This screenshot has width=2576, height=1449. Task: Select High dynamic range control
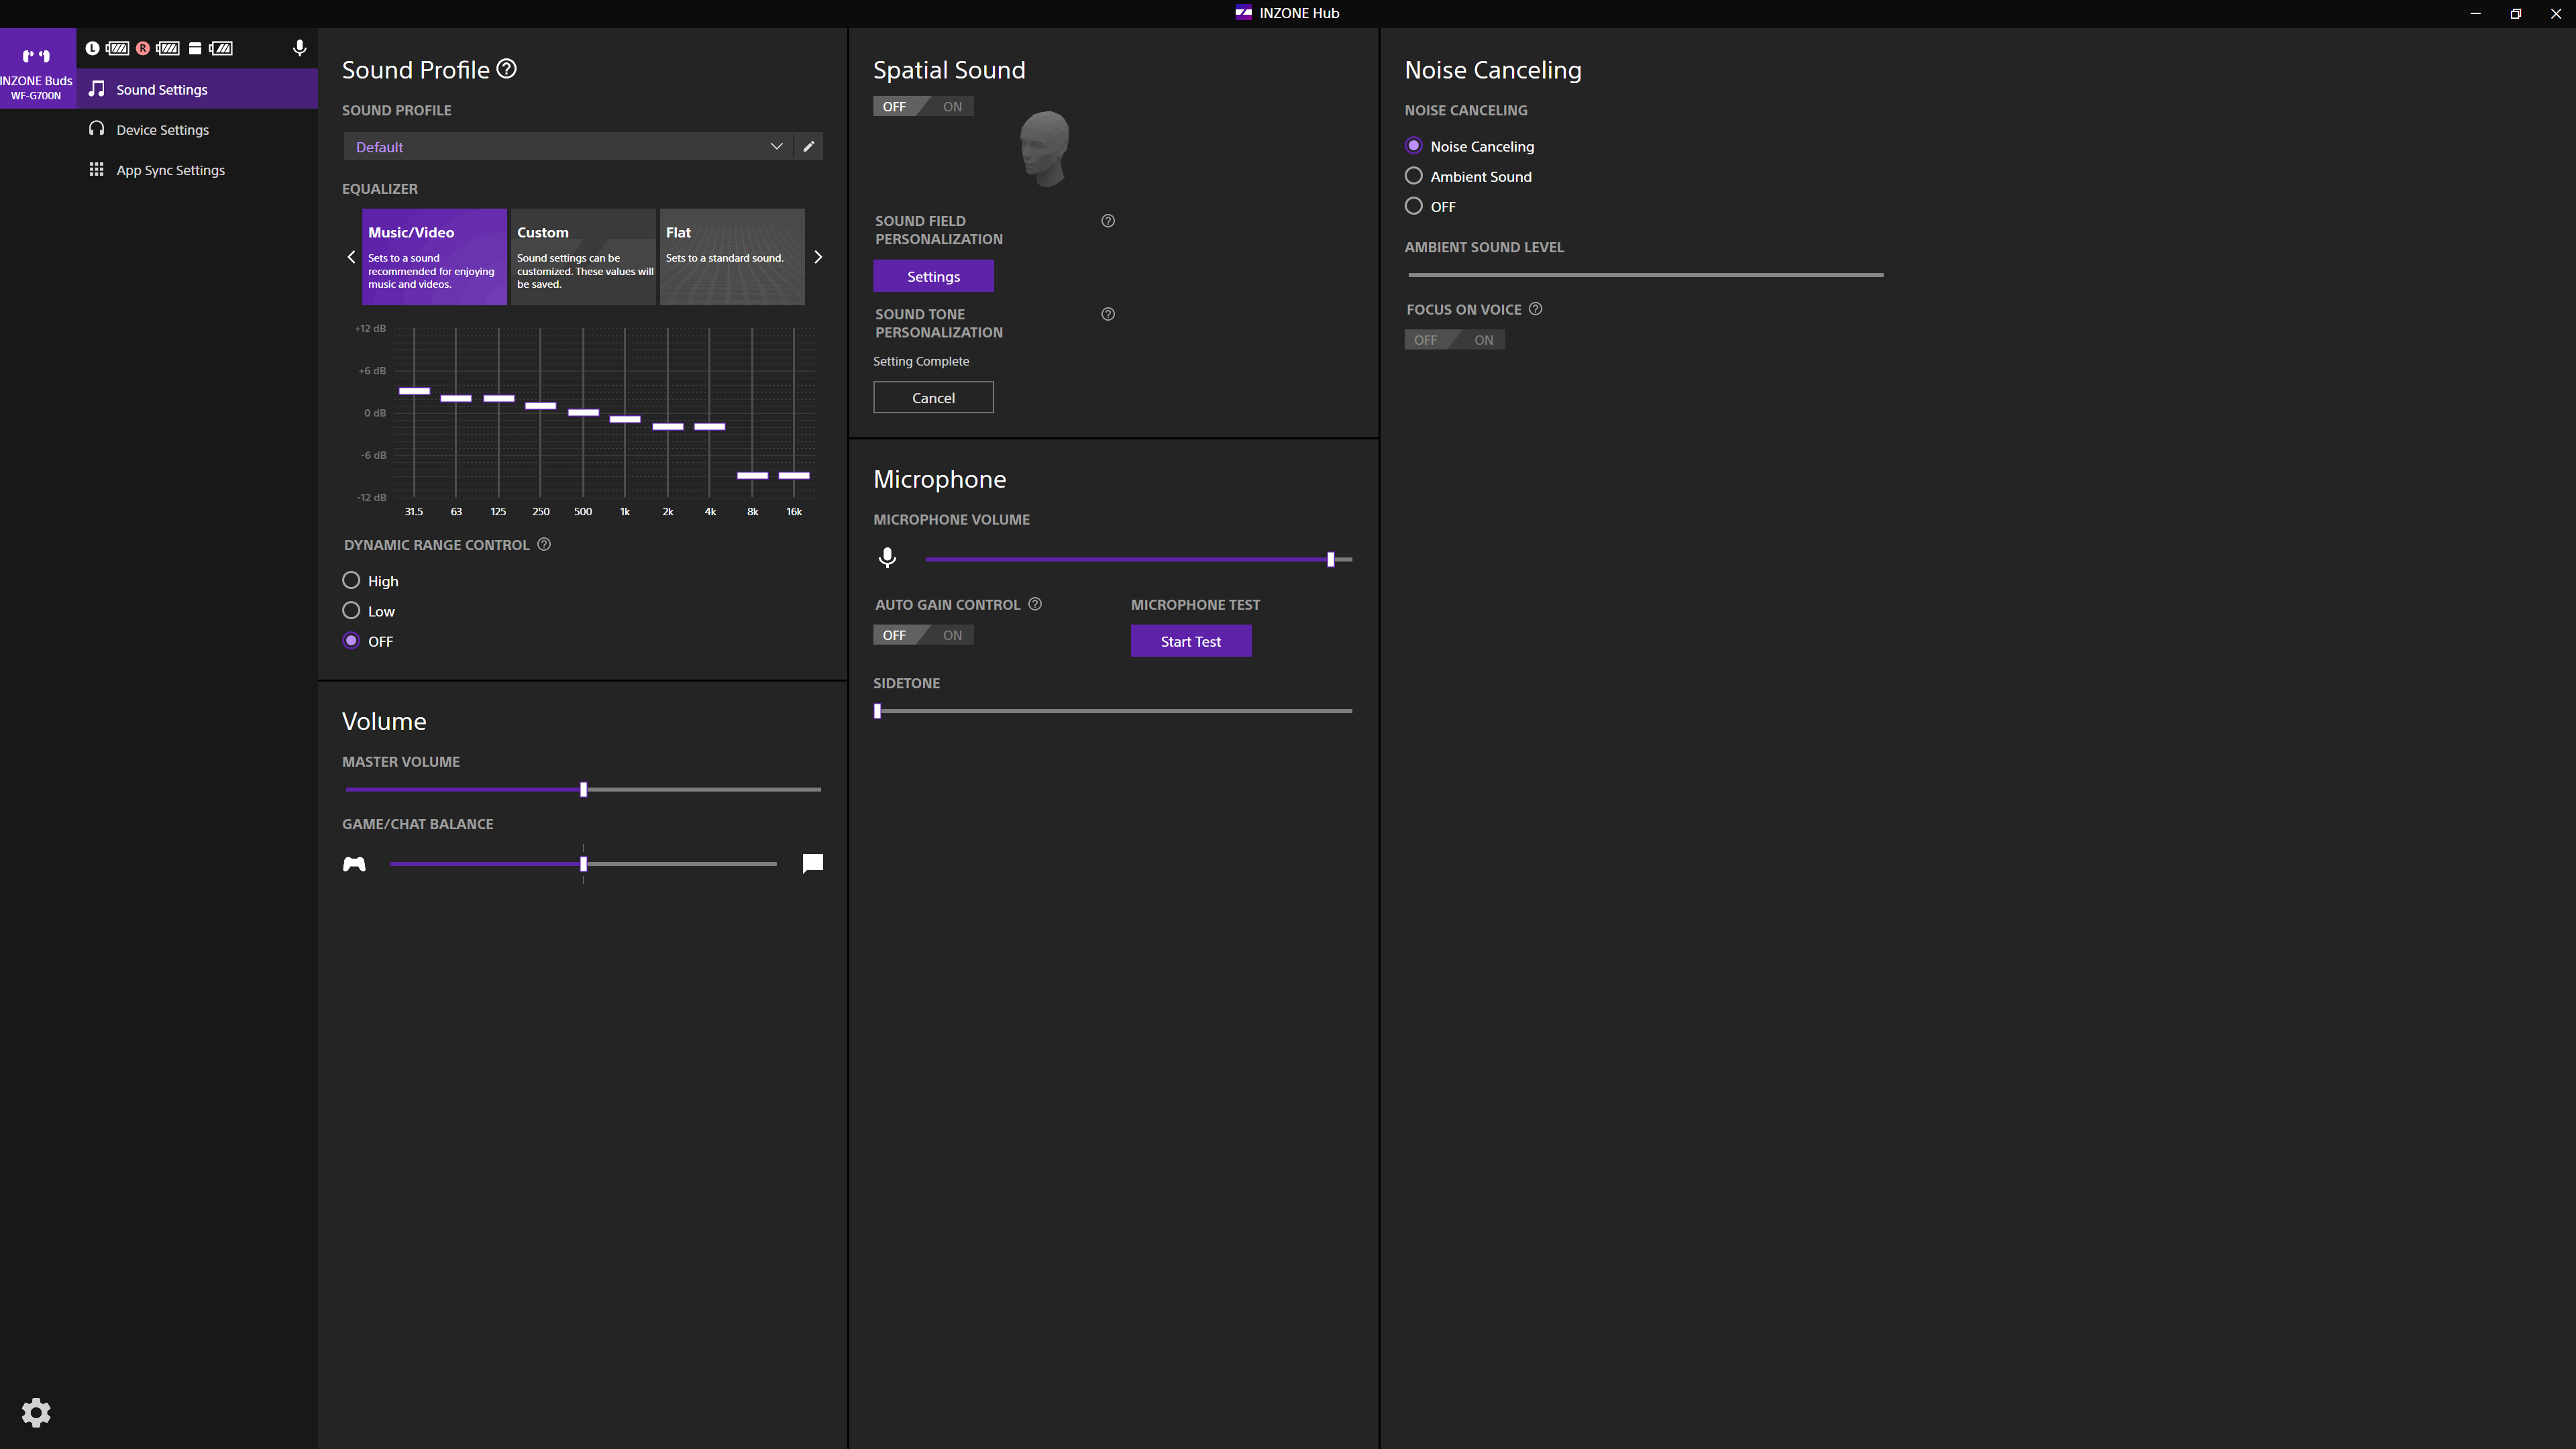(x=351, y=581)
